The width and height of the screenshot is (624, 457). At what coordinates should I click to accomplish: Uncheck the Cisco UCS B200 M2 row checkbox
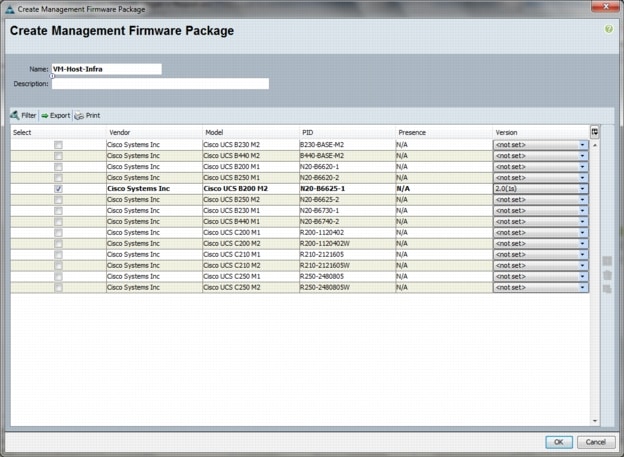58,189
